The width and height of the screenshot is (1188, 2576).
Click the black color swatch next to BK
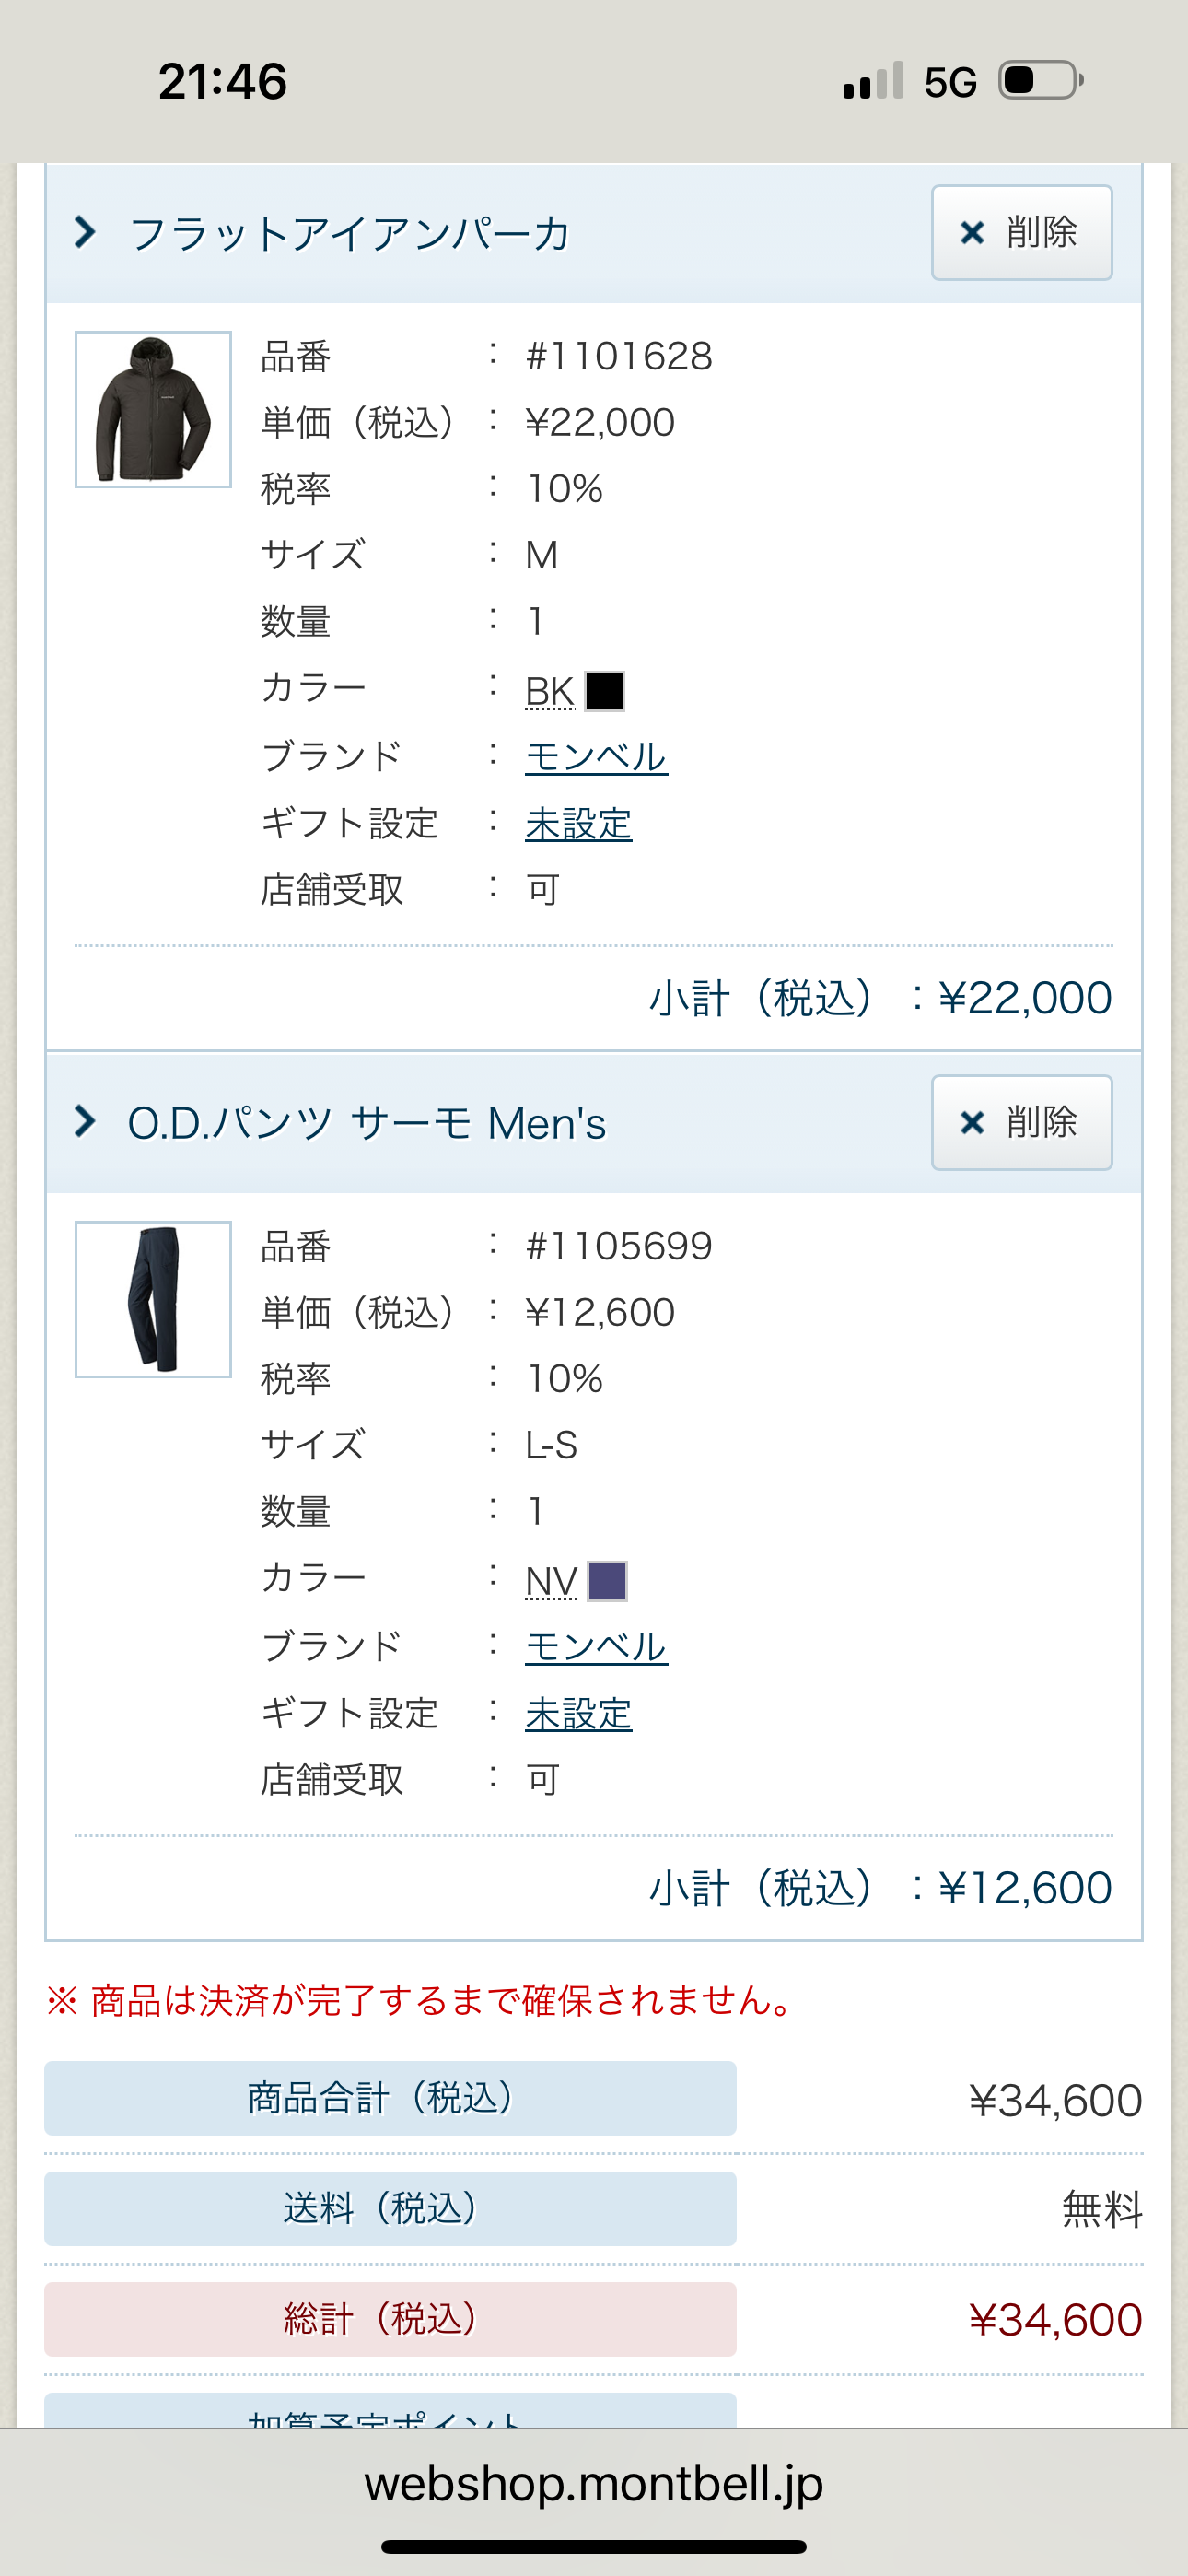pos(604,691)
